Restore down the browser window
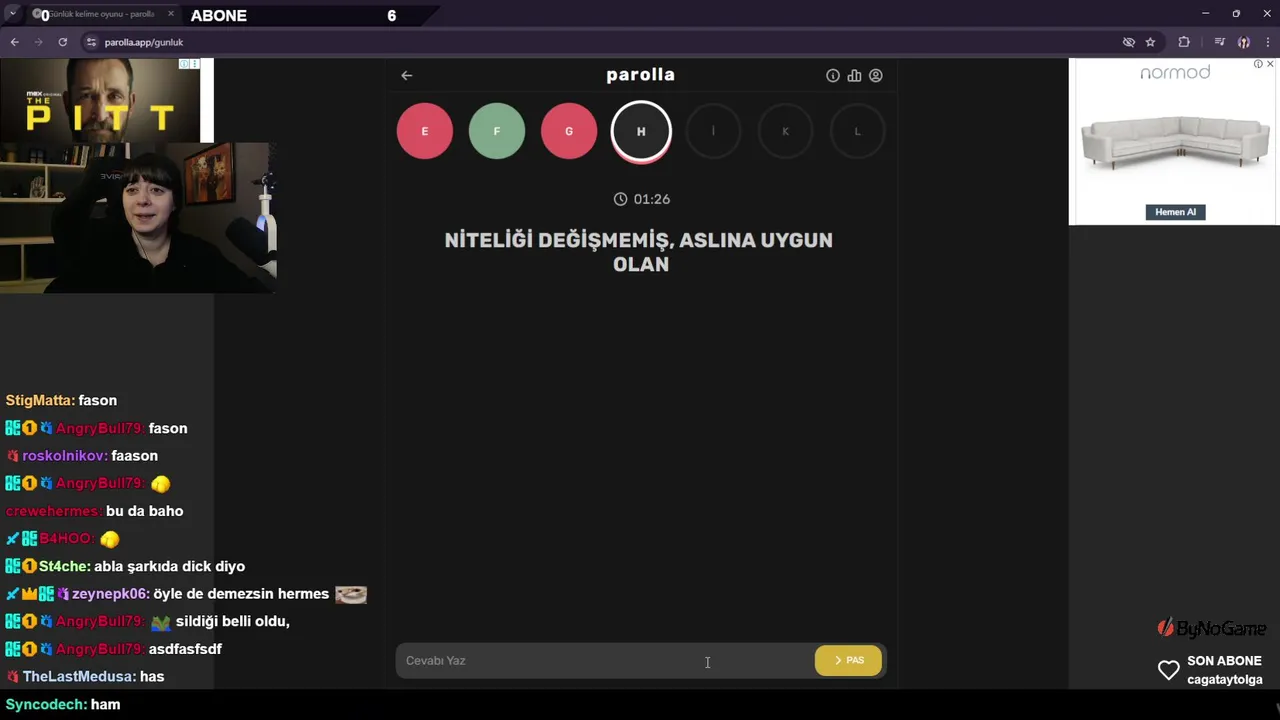 click(1236, 14)
